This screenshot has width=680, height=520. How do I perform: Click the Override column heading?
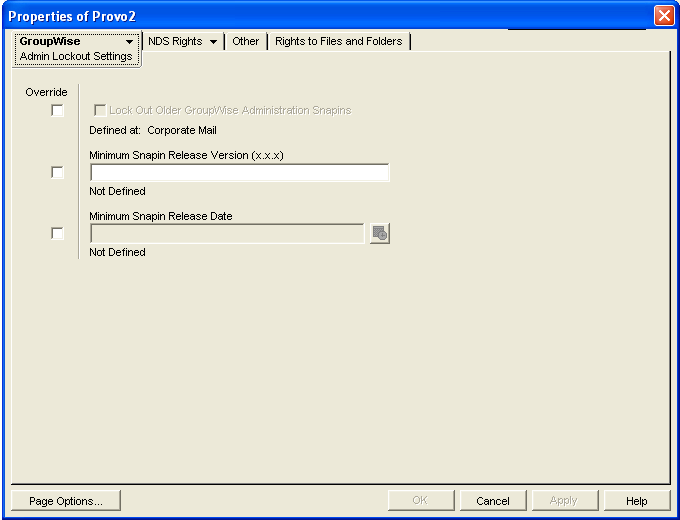pos(46,92)
